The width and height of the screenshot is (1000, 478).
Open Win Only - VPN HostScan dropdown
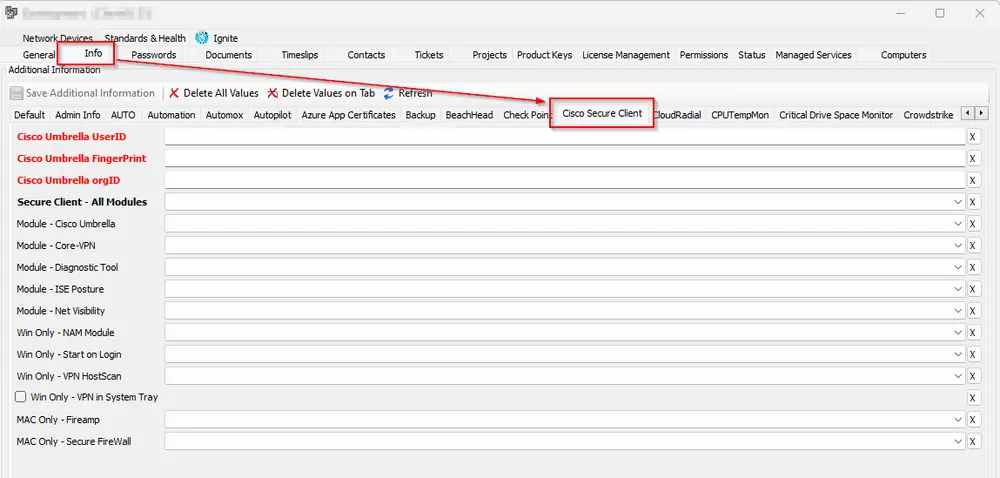957,376
